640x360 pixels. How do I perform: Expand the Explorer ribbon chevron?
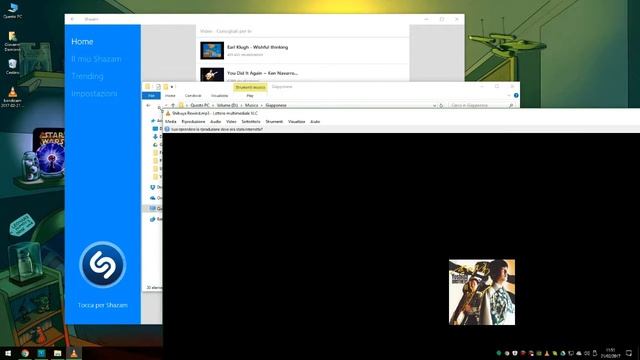509,96
